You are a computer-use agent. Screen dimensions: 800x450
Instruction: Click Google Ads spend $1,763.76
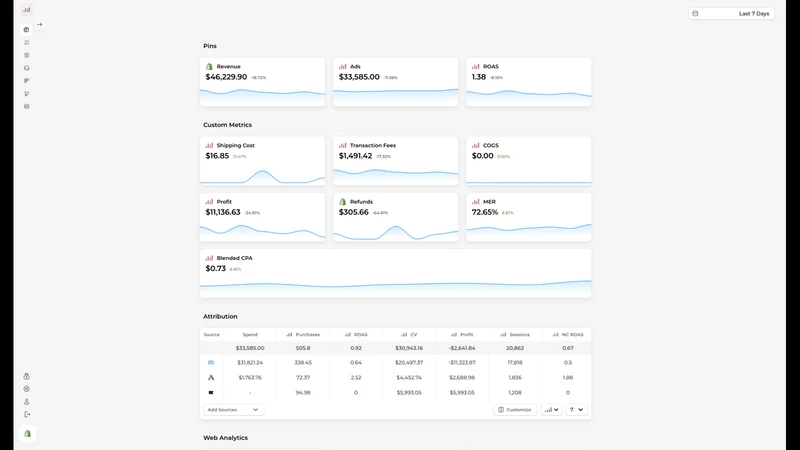(250, 378)
